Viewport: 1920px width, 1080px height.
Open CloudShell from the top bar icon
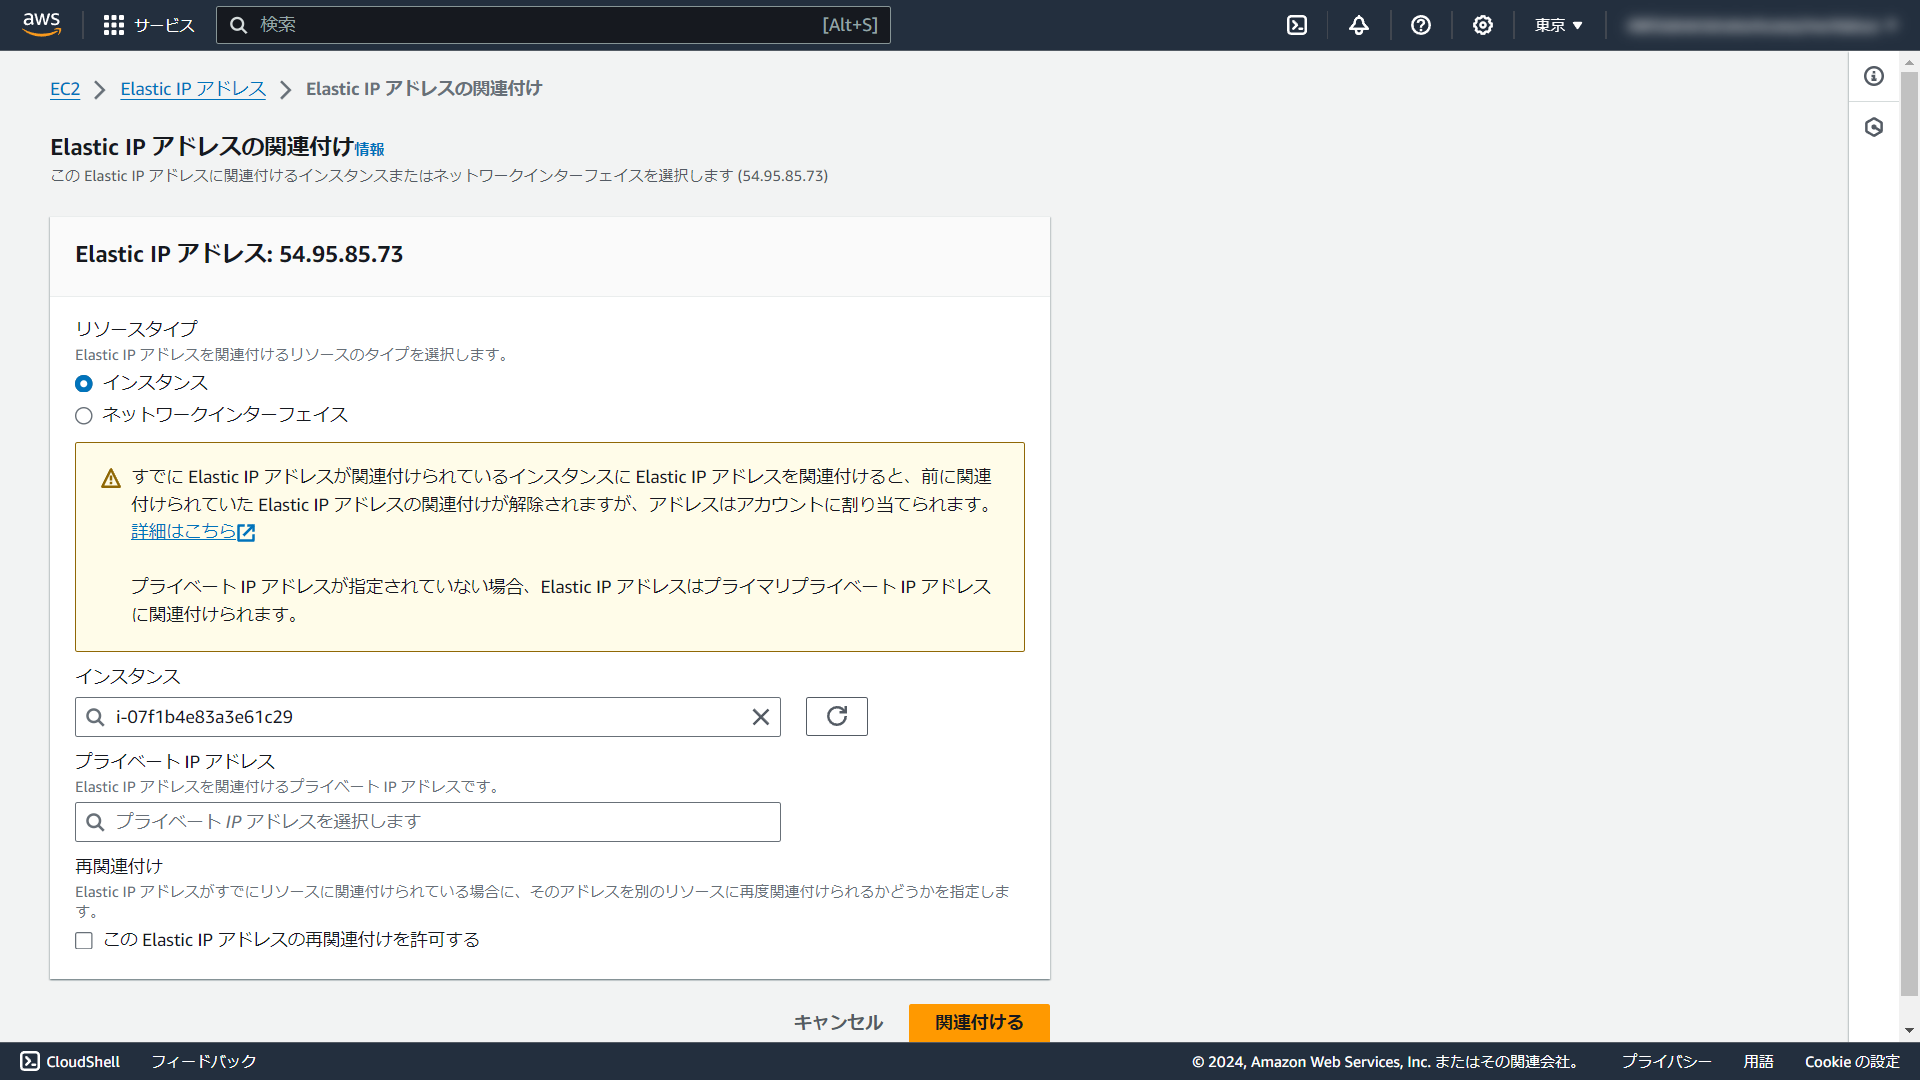(1297, 25)
